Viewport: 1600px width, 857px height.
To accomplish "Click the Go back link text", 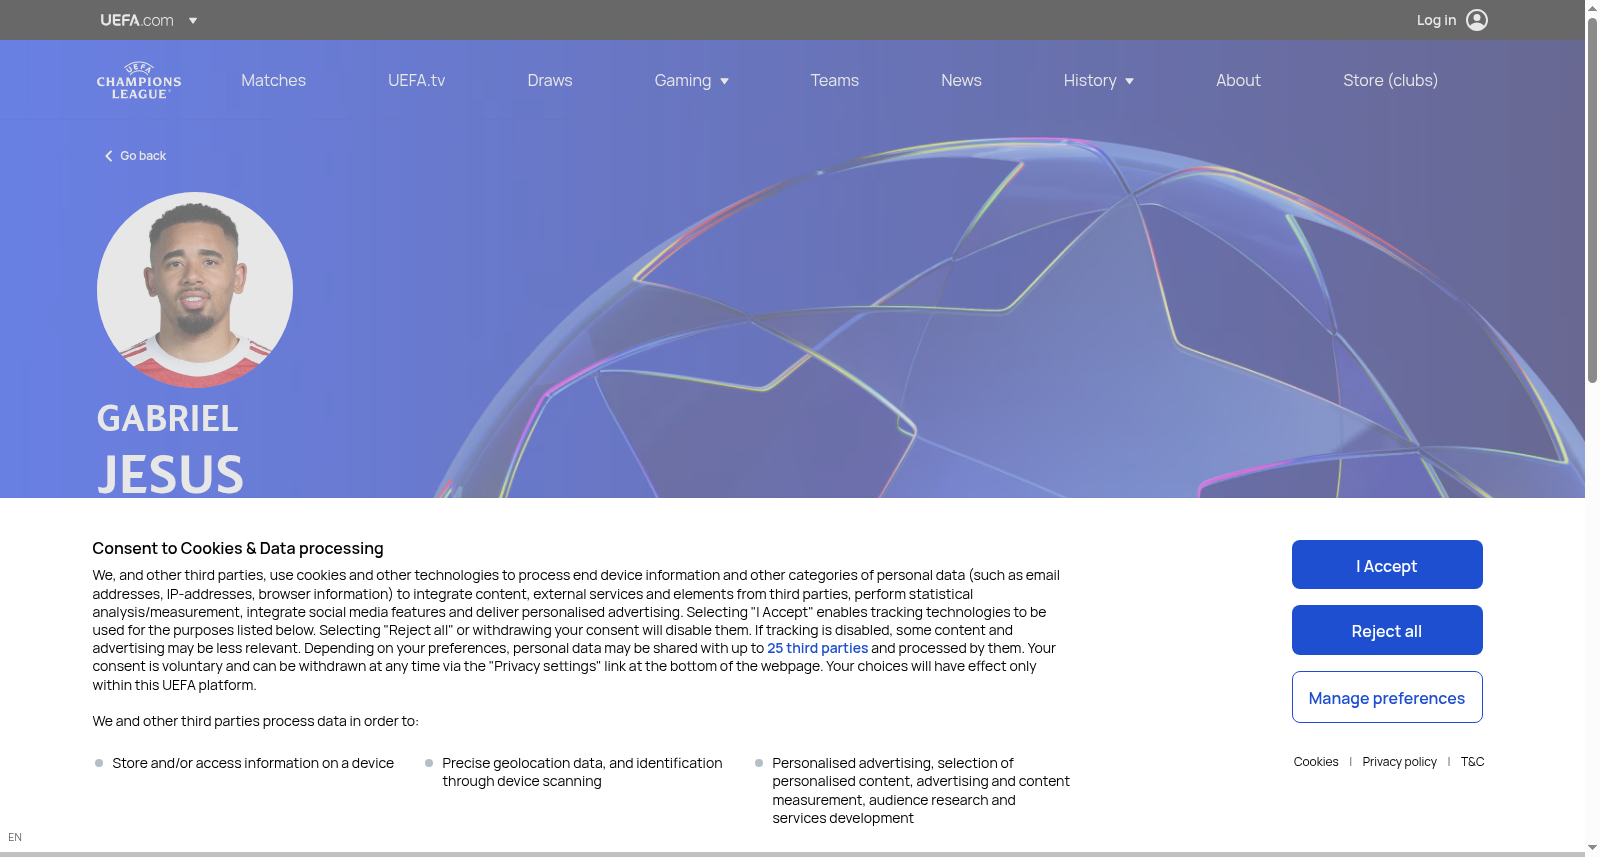I will coord(143,156).
